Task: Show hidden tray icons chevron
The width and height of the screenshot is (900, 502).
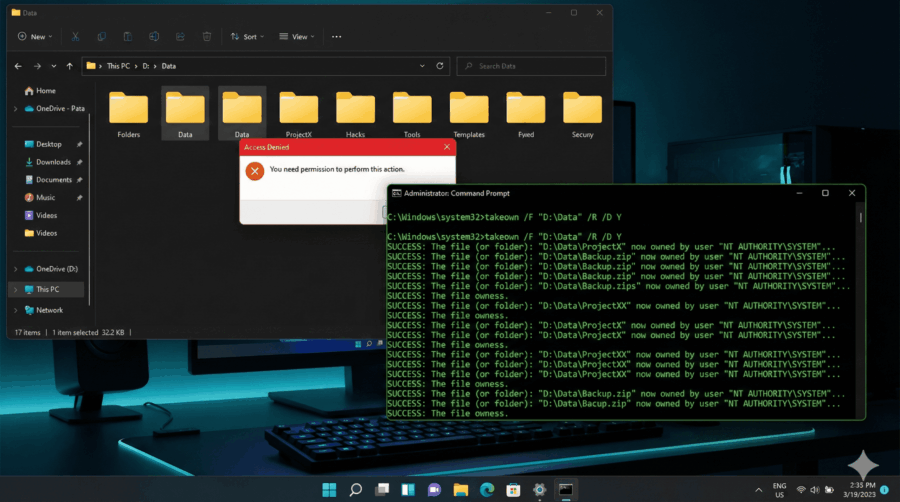Action: tap(759, 490)
